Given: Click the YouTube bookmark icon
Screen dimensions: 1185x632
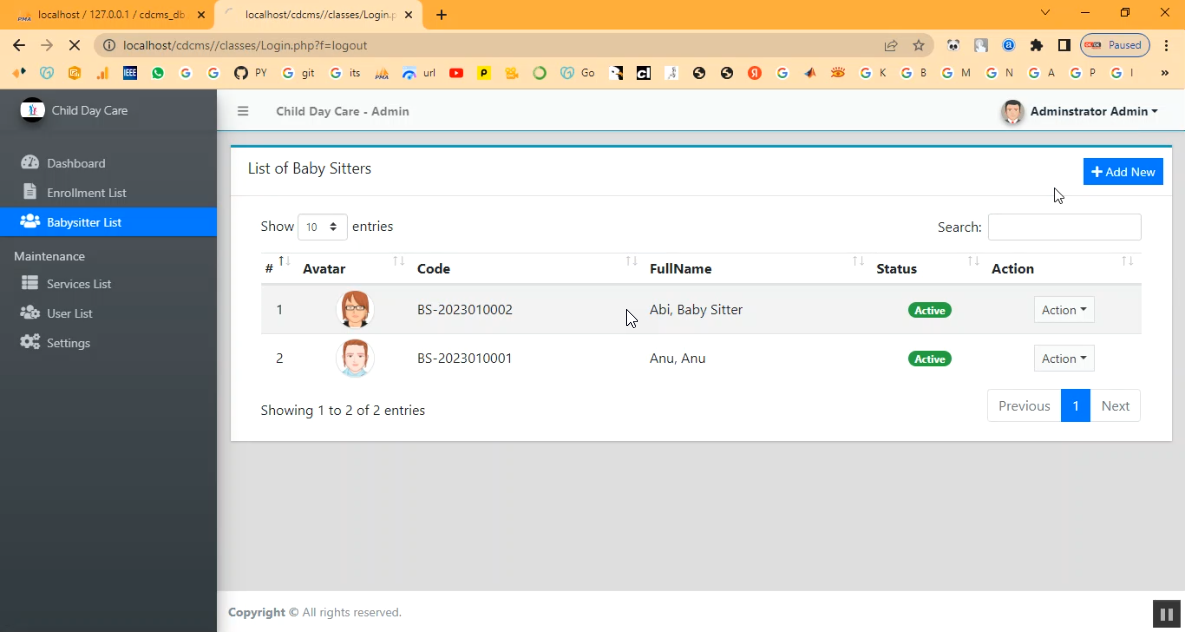Looking at the screenshot, I should click(456, 73).
